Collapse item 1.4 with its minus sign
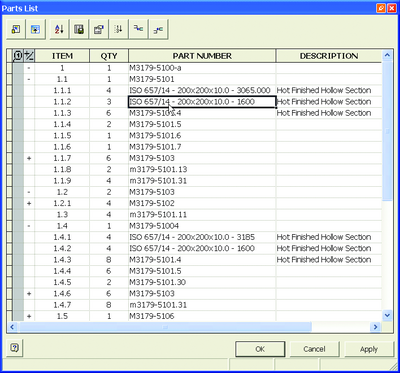Screen dimensions: 400x373 [29, 226]
